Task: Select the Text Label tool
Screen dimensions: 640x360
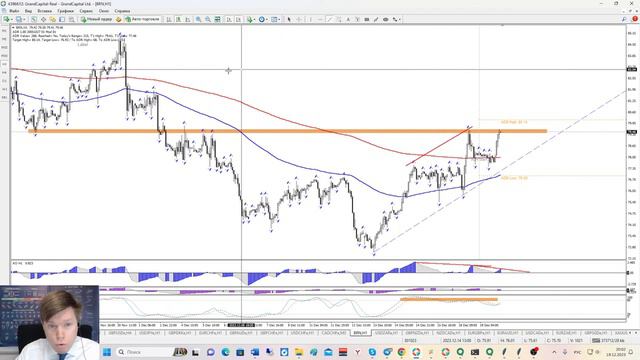Action: (x=357, y=19)
